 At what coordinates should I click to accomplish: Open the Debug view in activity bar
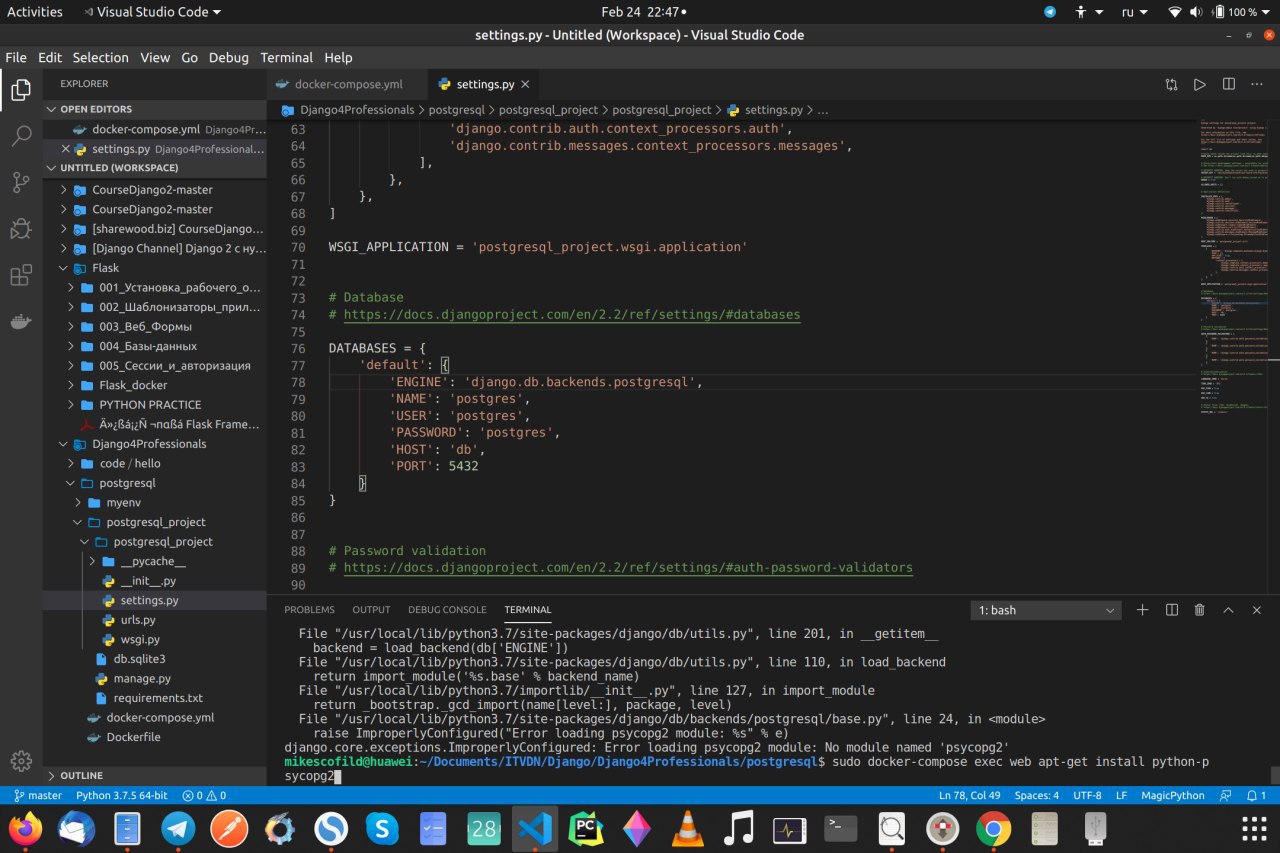tap(21, 229)
